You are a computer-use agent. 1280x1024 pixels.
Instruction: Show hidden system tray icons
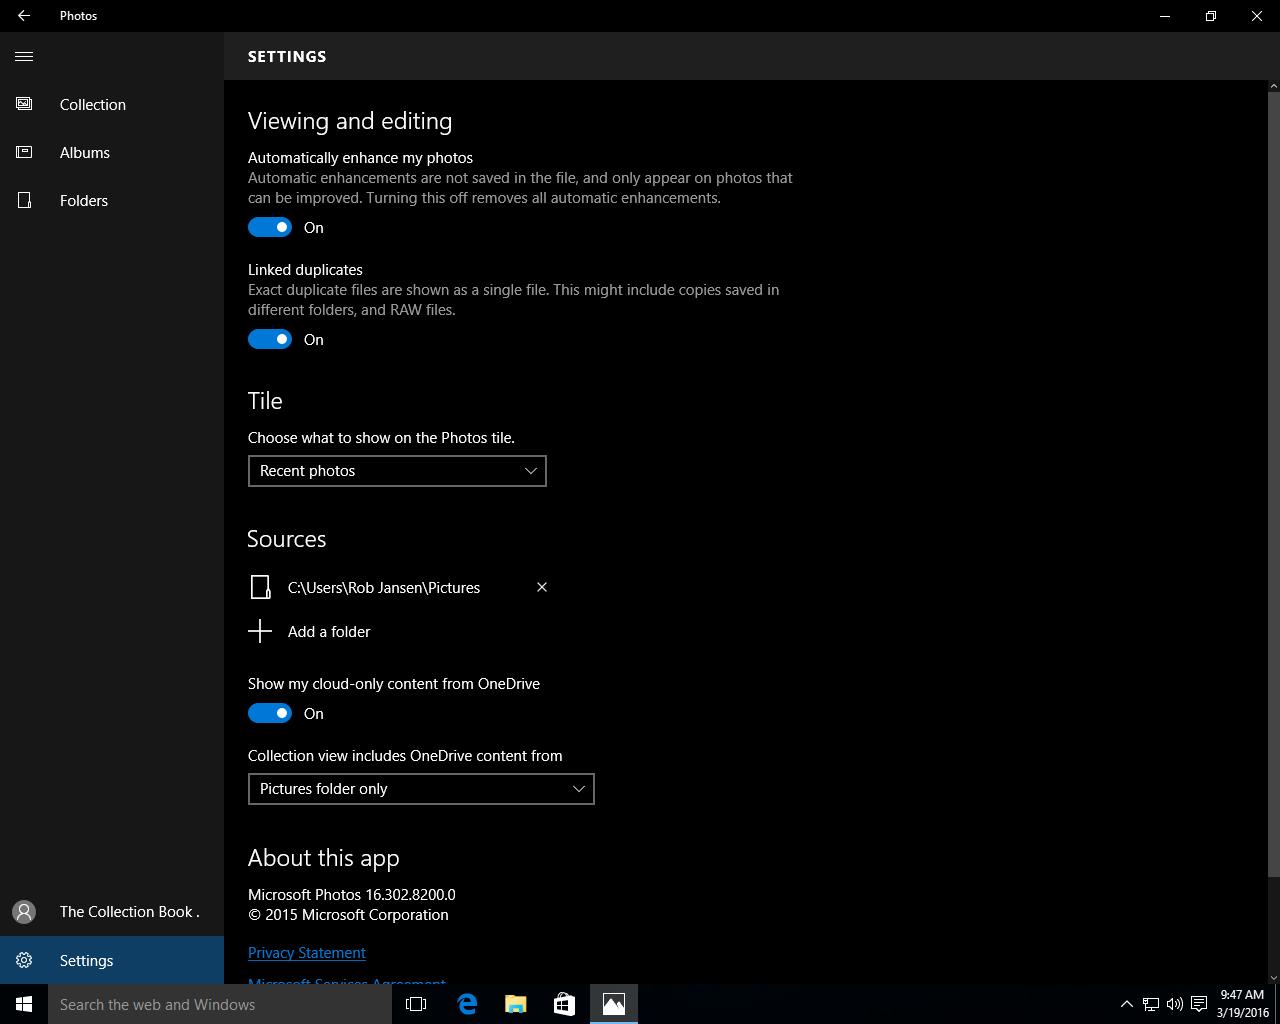(x=1126, y=1004)
